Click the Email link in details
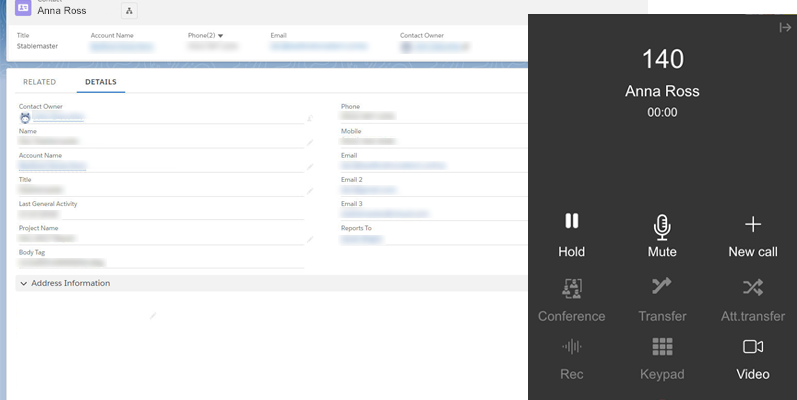 point(393,165)
